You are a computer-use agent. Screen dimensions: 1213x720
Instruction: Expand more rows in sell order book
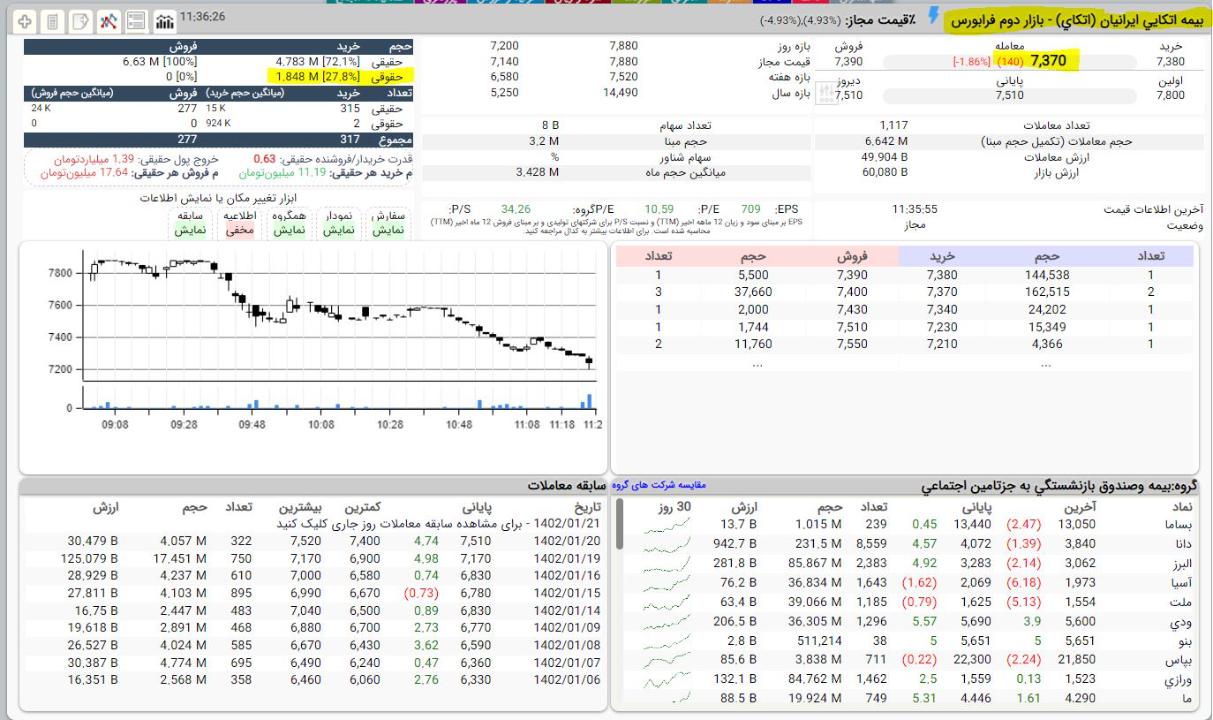coord(757,365)
